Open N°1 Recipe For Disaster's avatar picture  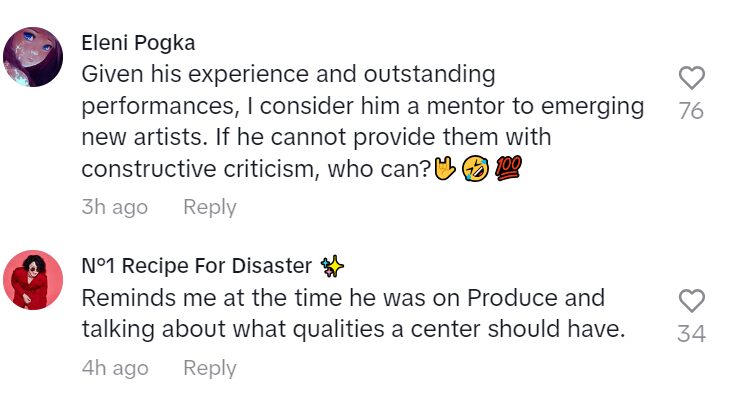[34, 280]
